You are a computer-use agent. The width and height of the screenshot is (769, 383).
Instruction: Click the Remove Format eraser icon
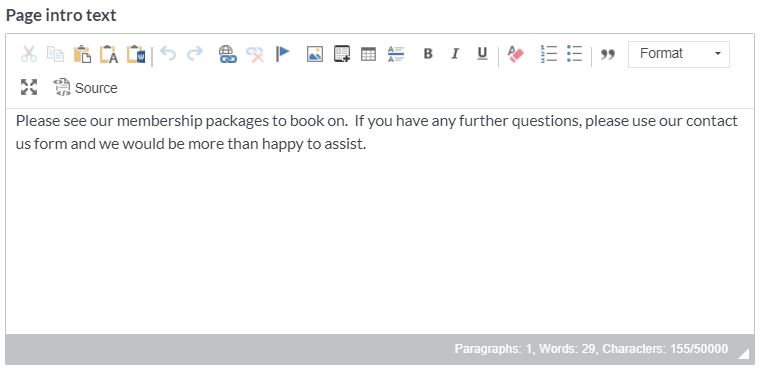click(515, 54)
